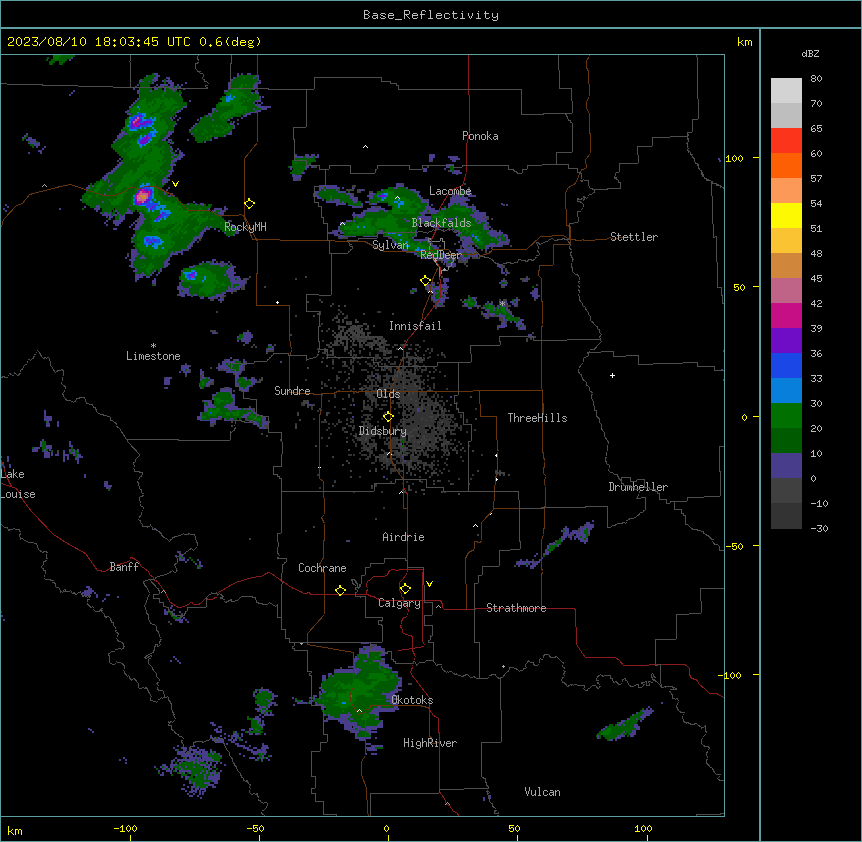Select the Sylvan label
The image size is (862, 842).
pyautogui.click(x=390, y=245)
